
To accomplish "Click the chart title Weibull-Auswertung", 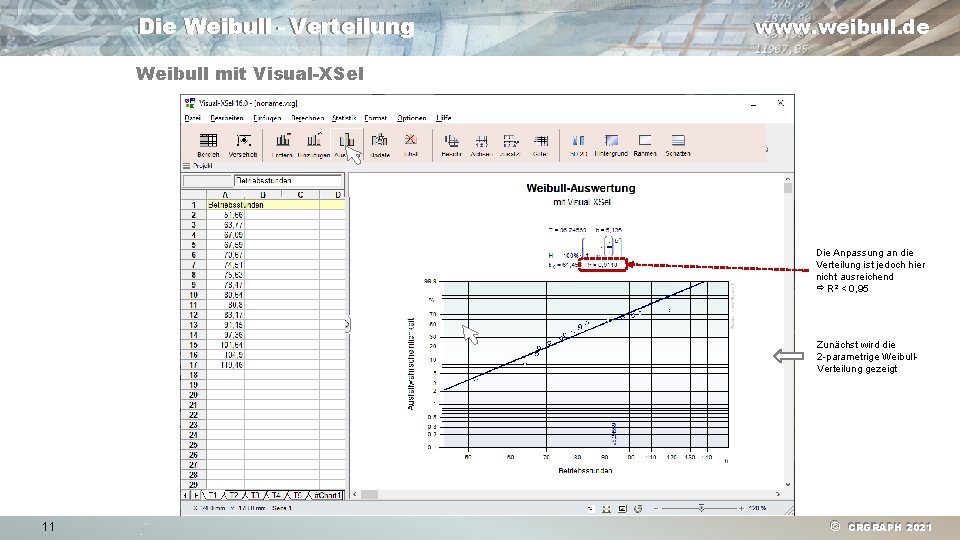I will click(x=580, y=188).
